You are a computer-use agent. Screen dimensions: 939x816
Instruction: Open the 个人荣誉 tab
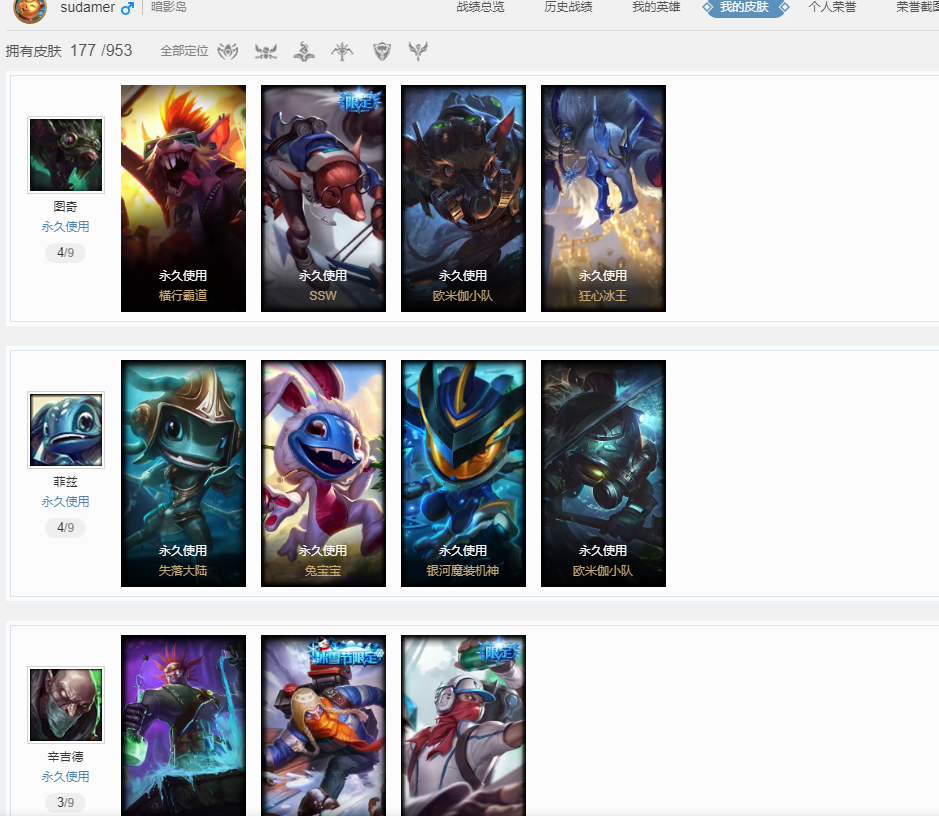832,7
